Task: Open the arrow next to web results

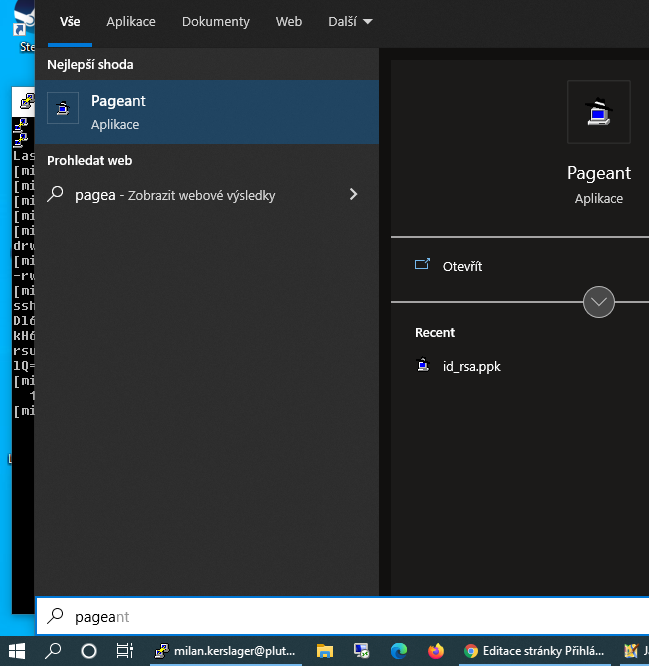Action: 353,195
